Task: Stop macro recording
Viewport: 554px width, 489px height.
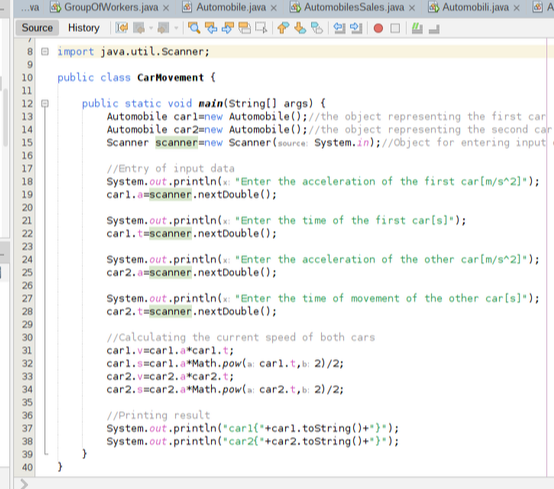Action: click(395, 28)
